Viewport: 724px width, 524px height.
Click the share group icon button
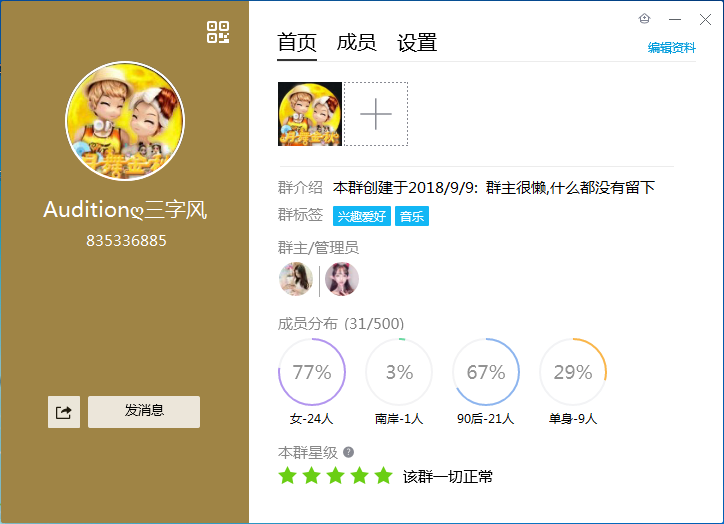click(x=64, y=412)
